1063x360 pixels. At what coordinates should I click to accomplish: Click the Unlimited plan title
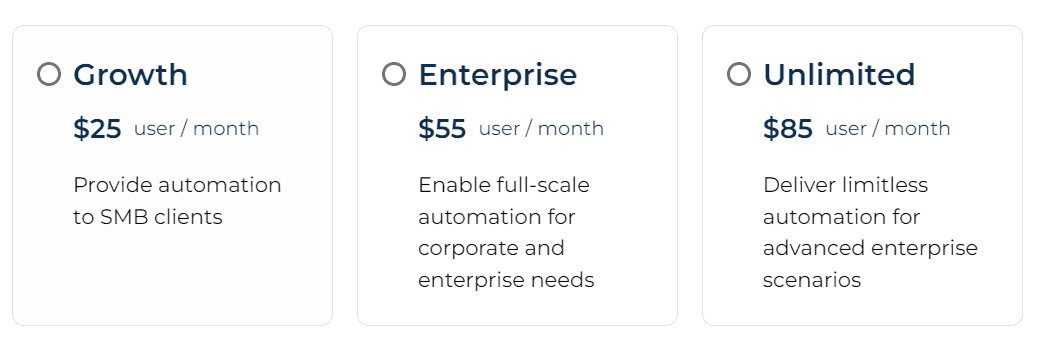(x=839, y=74)
